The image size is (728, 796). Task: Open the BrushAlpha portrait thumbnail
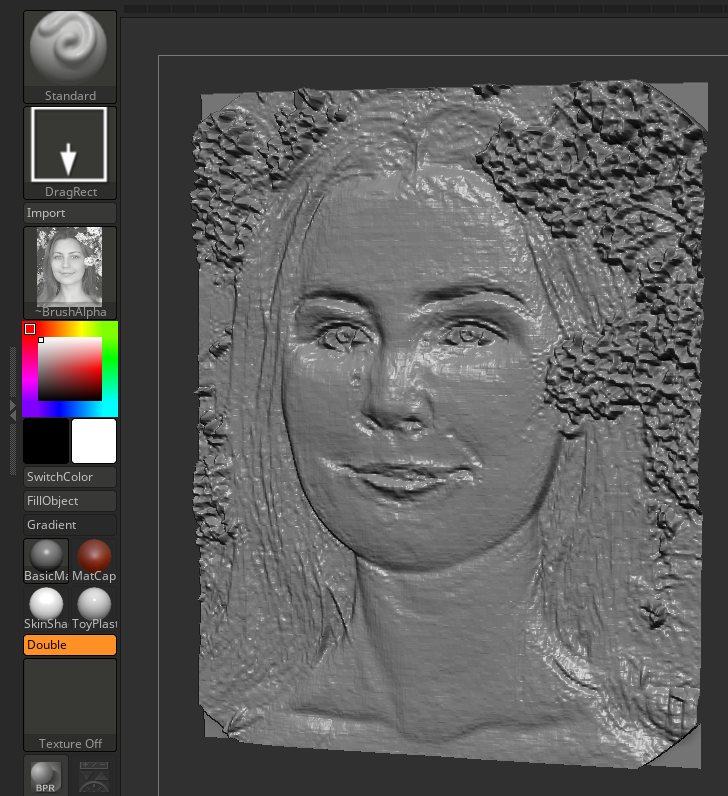[x=69, y=267]
